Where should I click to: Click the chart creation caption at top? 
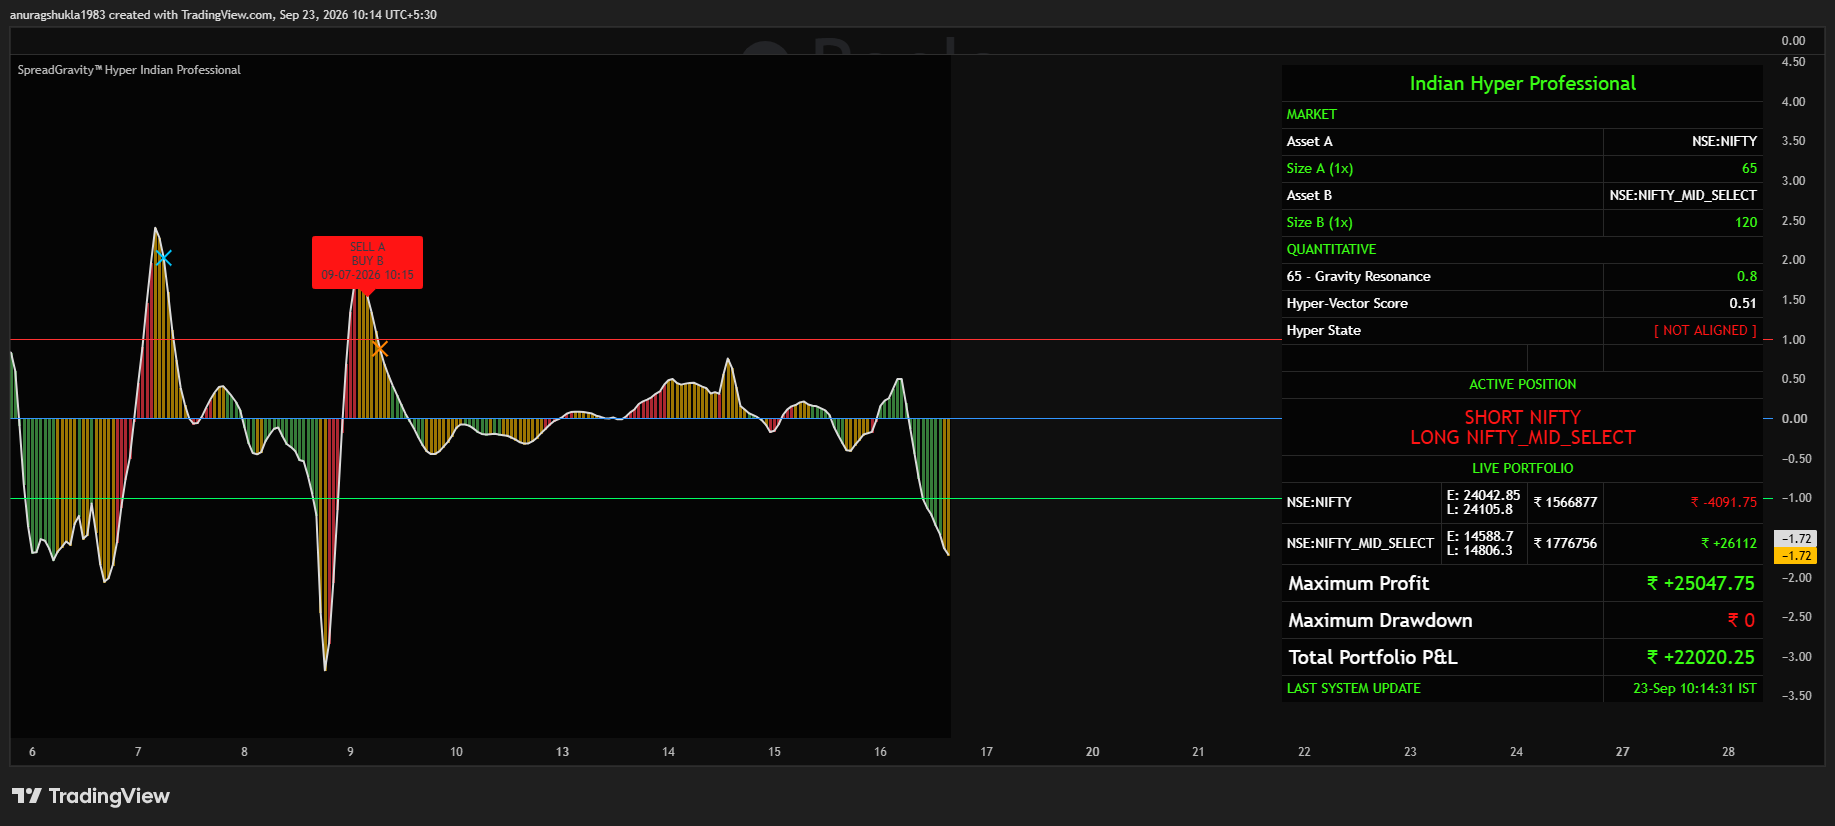click(x=223, y=15)
